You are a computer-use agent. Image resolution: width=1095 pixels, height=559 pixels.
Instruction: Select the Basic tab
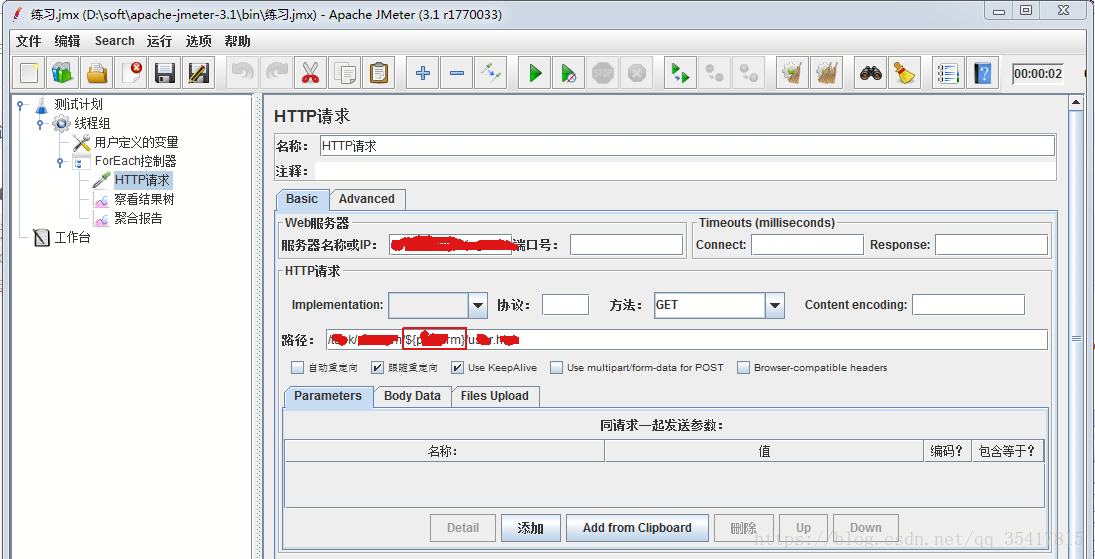(x=302, y=199)
